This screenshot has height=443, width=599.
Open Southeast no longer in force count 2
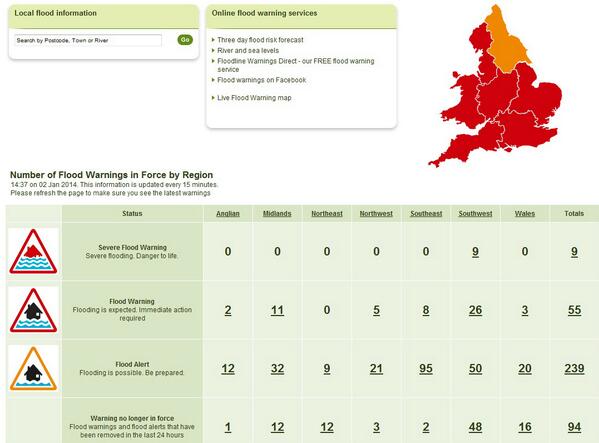[426, 427]
